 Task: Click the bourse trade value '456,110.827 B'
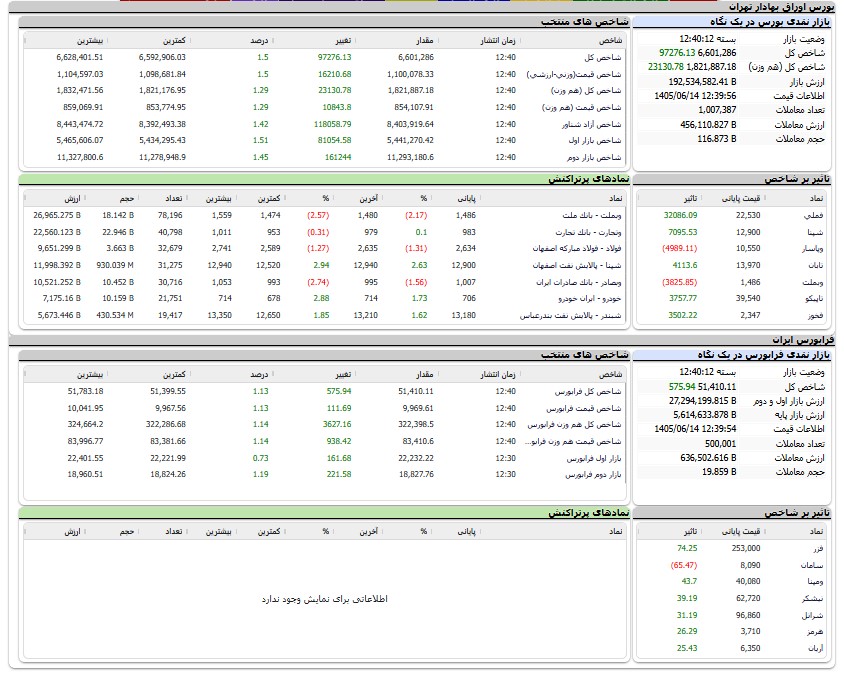coord(708,124)
